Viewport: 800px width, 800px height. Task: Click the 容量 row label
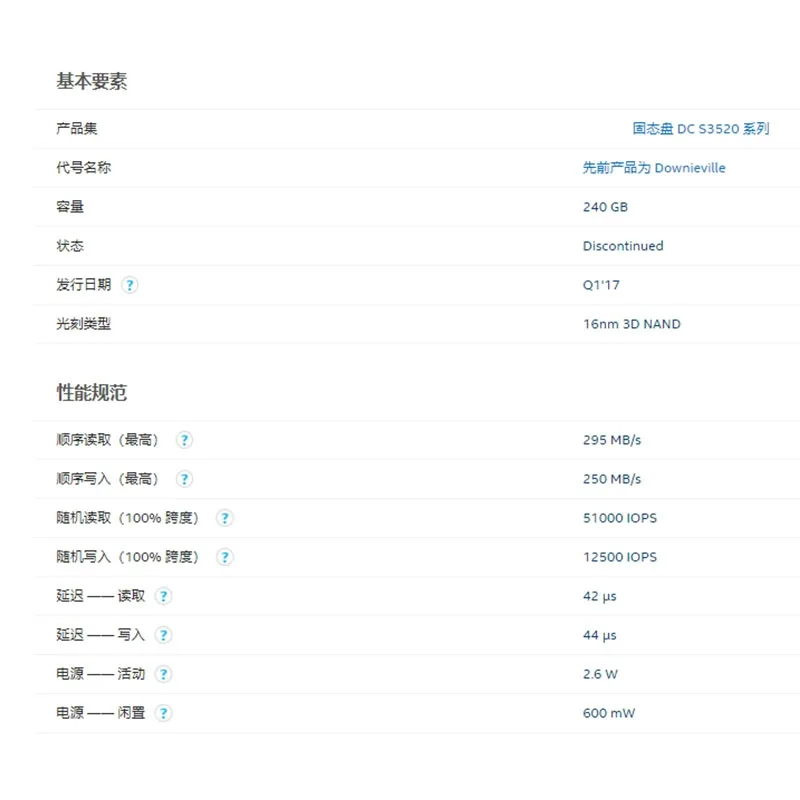pyautogui.click(x=70, y=207)
